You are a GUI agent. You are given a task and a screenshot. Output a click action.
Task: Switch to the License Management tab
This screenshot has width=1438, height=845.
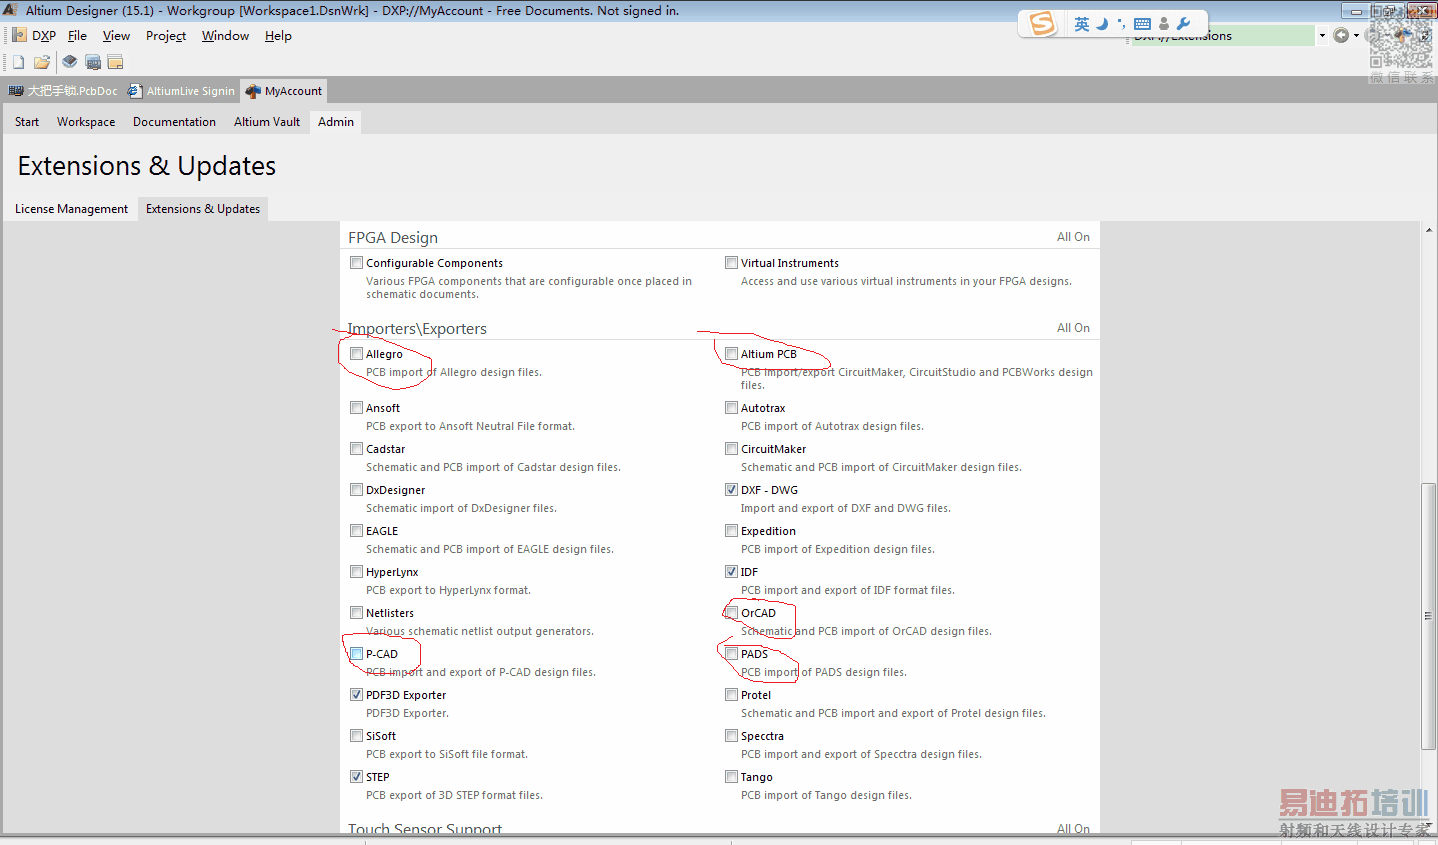71,209
